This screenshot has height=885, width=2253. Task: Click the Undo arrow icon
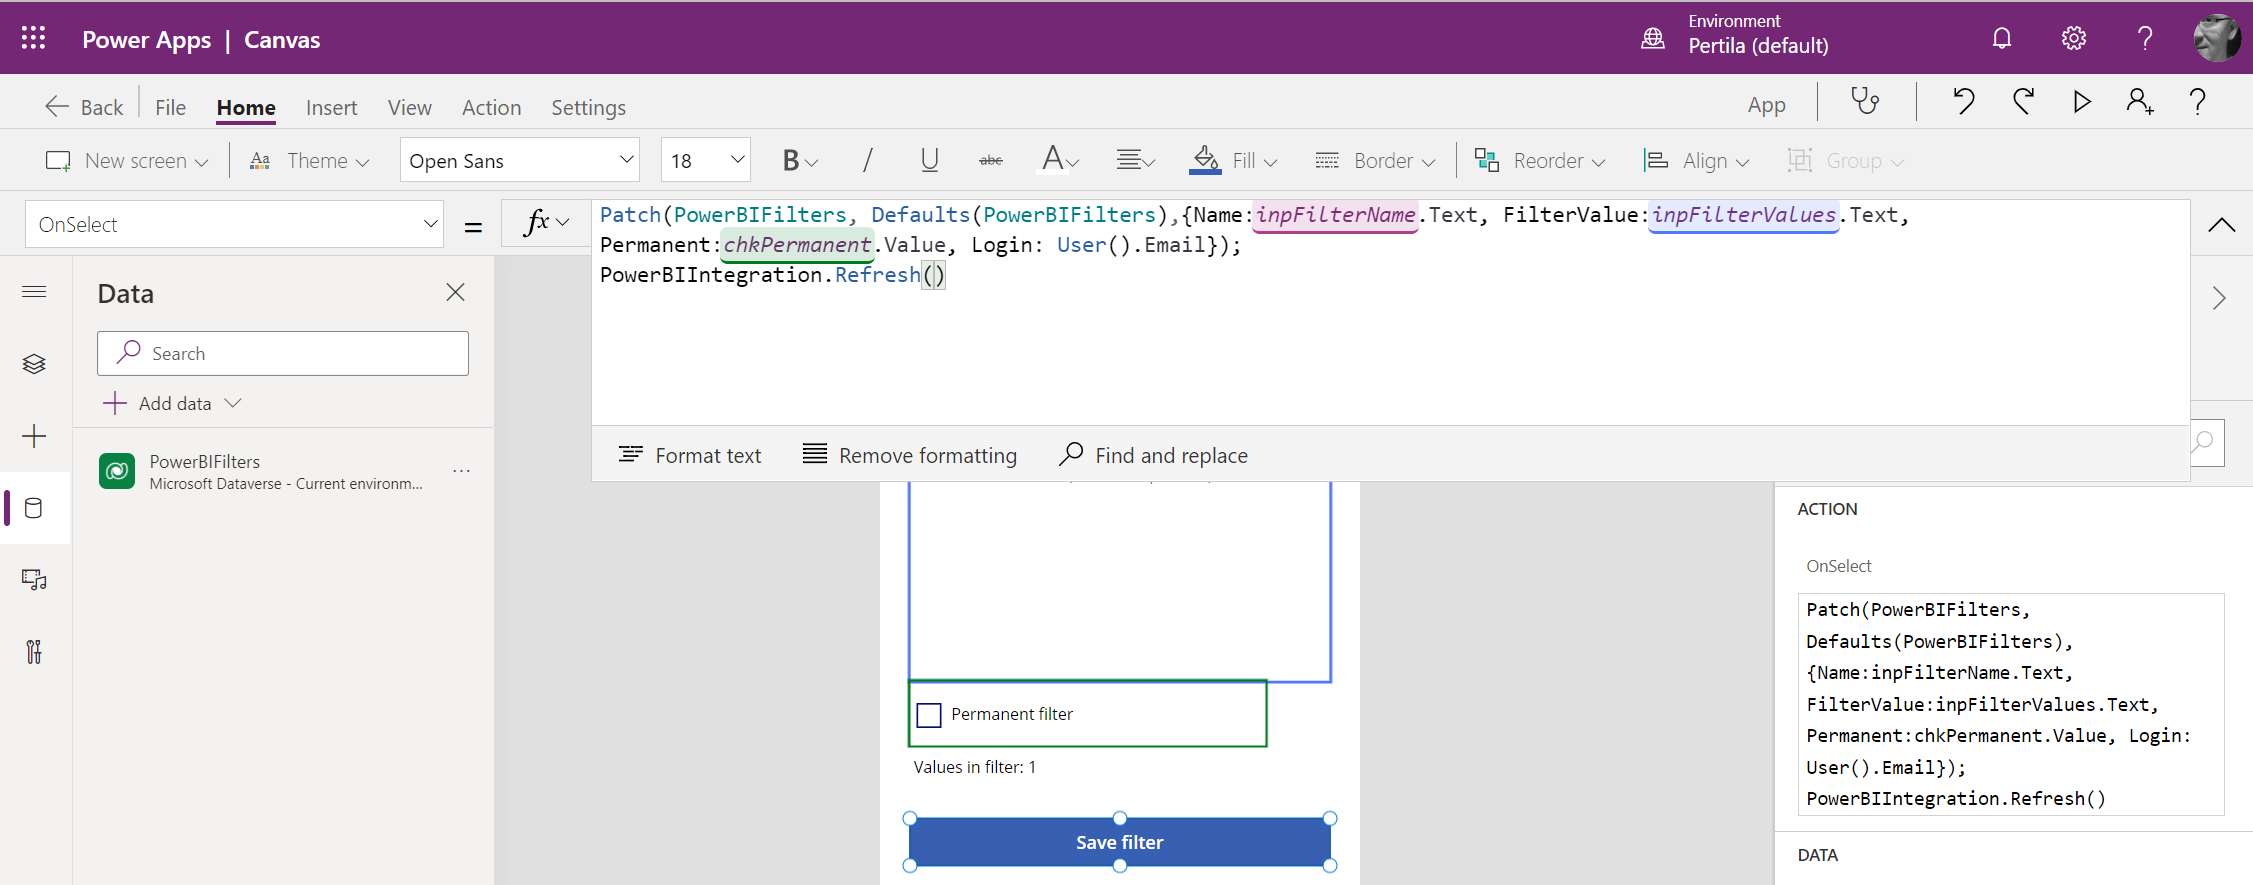(1963, 102)
